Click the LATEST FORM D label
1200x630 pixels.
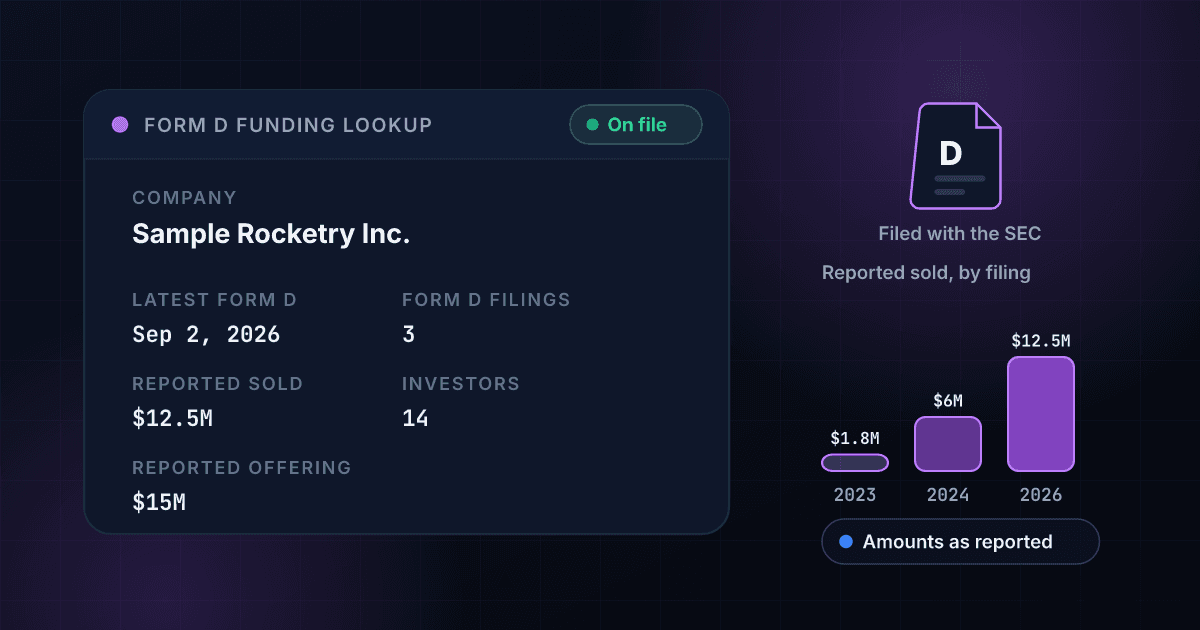214,299
